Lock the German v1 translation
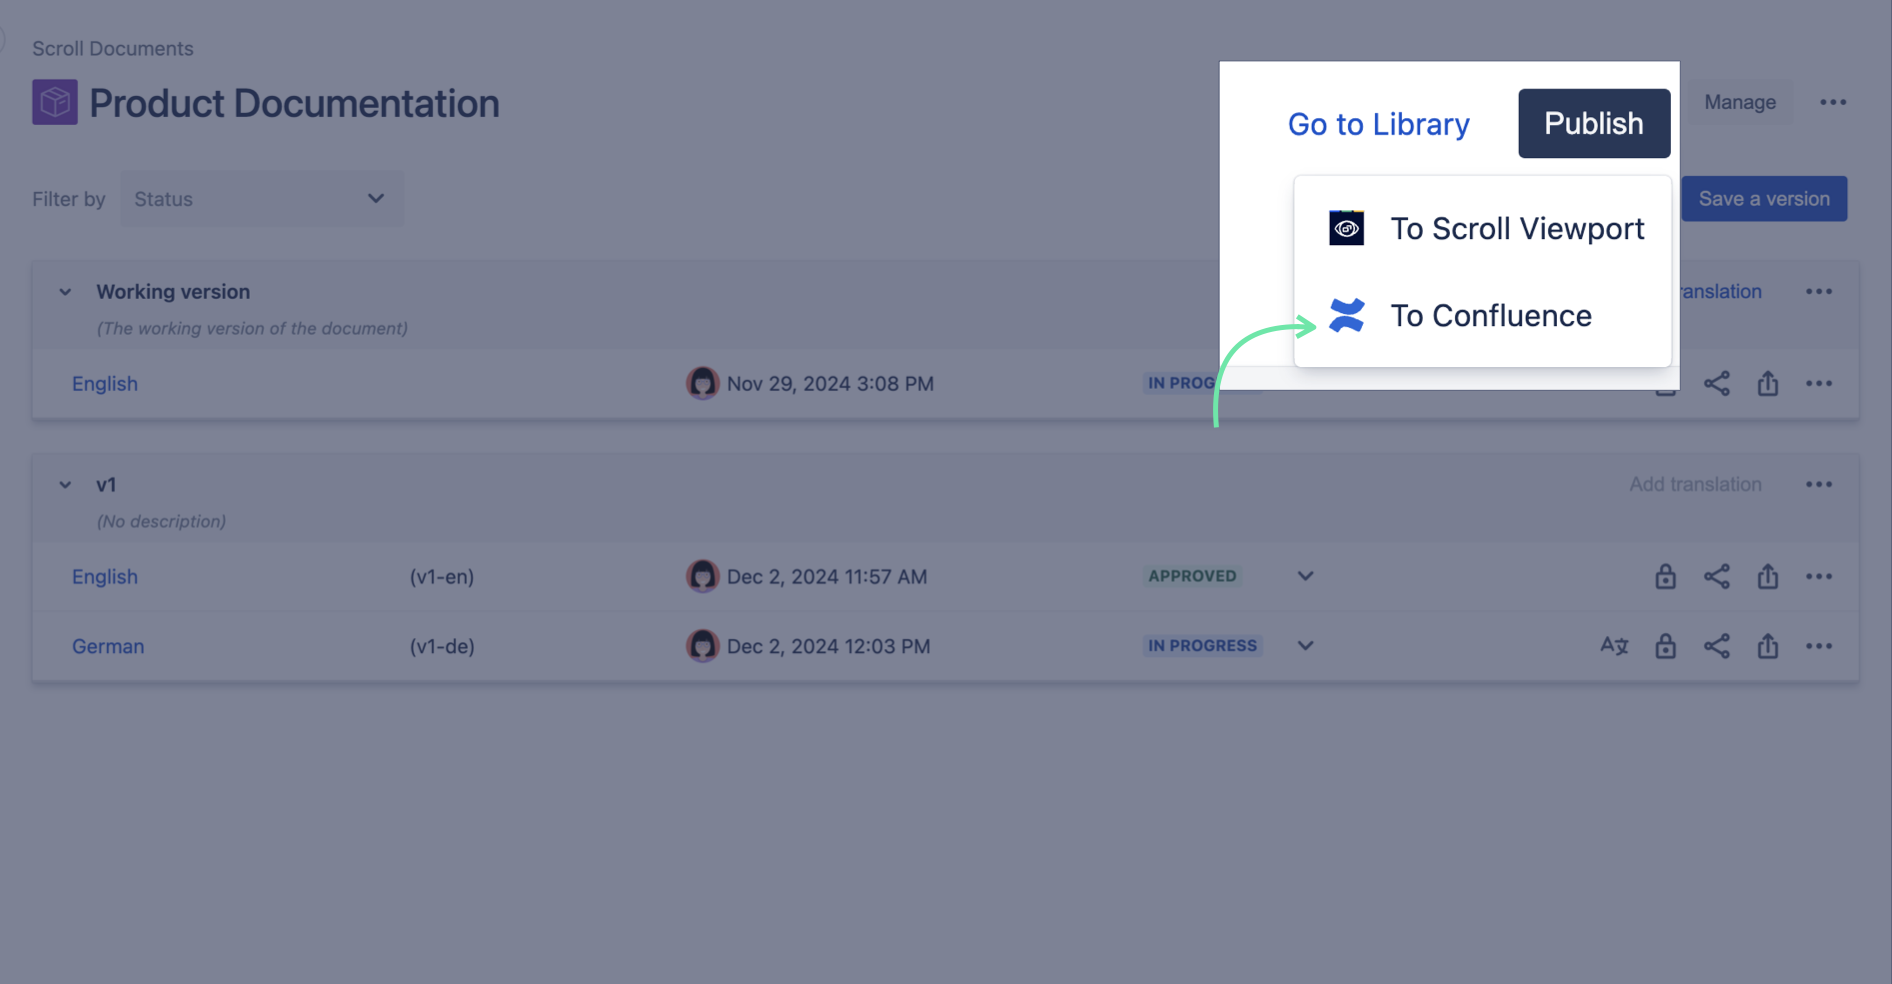Viewport: 1892px width, 984px height. 1665,646
